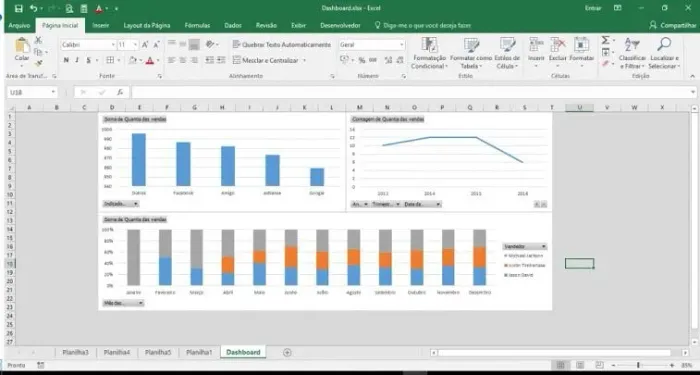The height and width of the screenshot is (375, 700).
Task: Open Formatar como Tabela
Action: [471, 53]
